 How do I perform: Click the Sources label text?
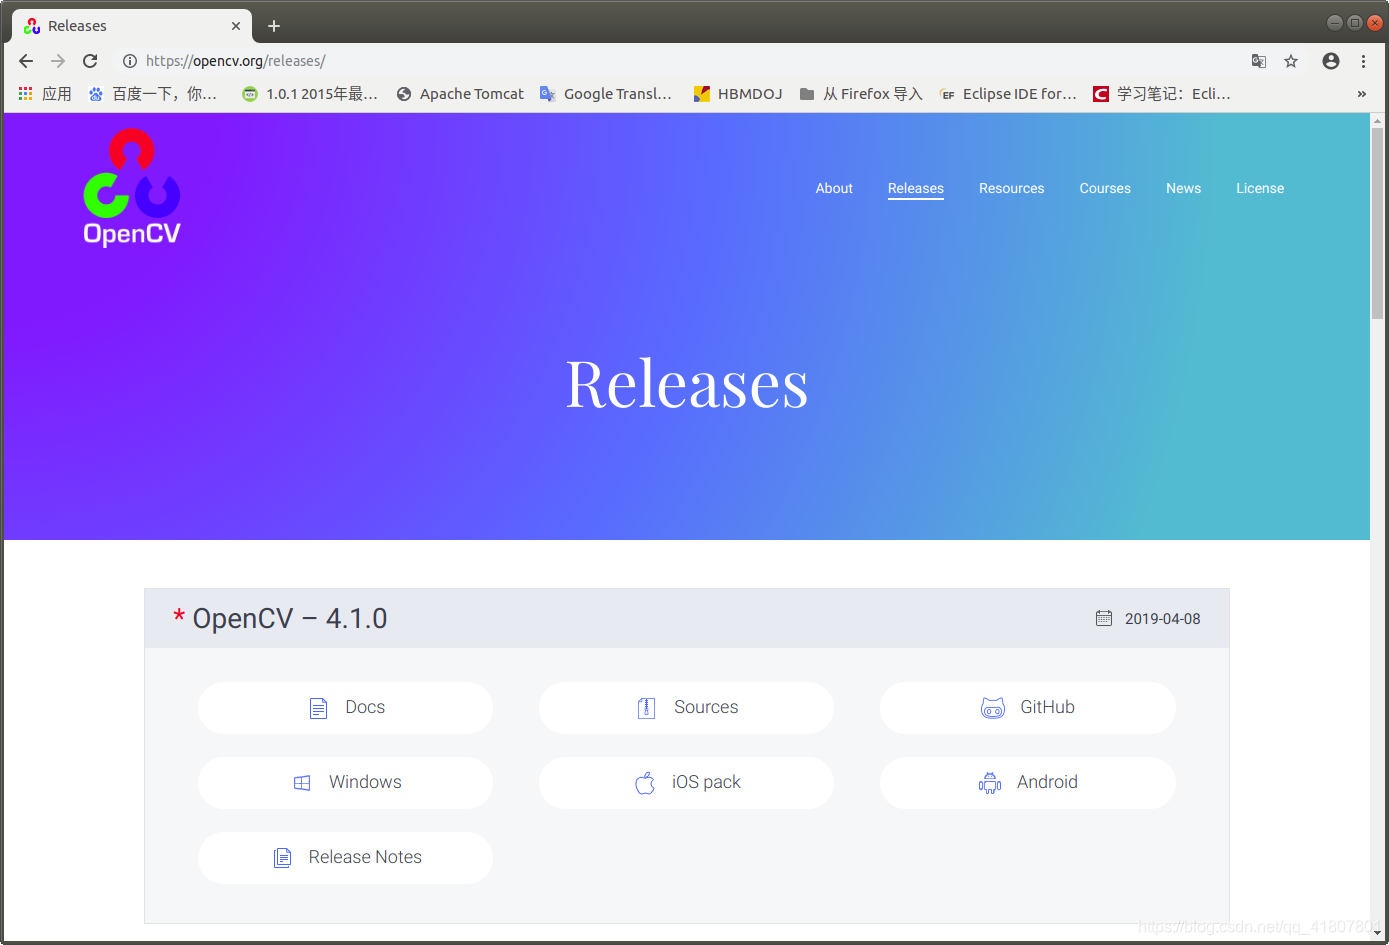706,707
